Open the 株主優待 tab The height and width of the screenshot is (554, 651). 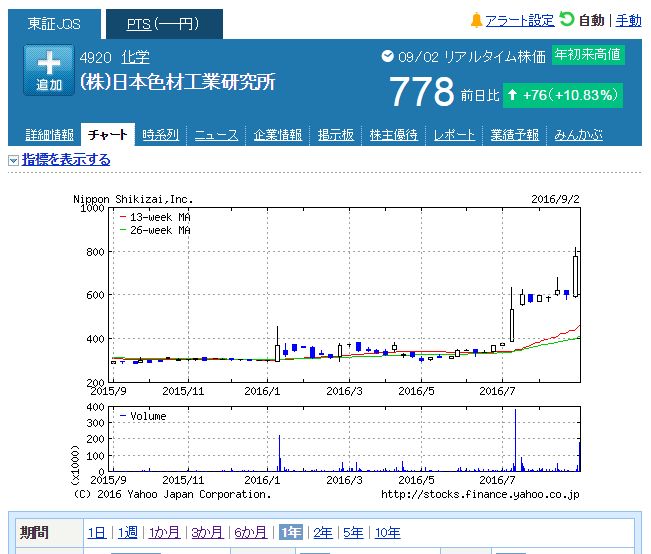click(393, 135)
